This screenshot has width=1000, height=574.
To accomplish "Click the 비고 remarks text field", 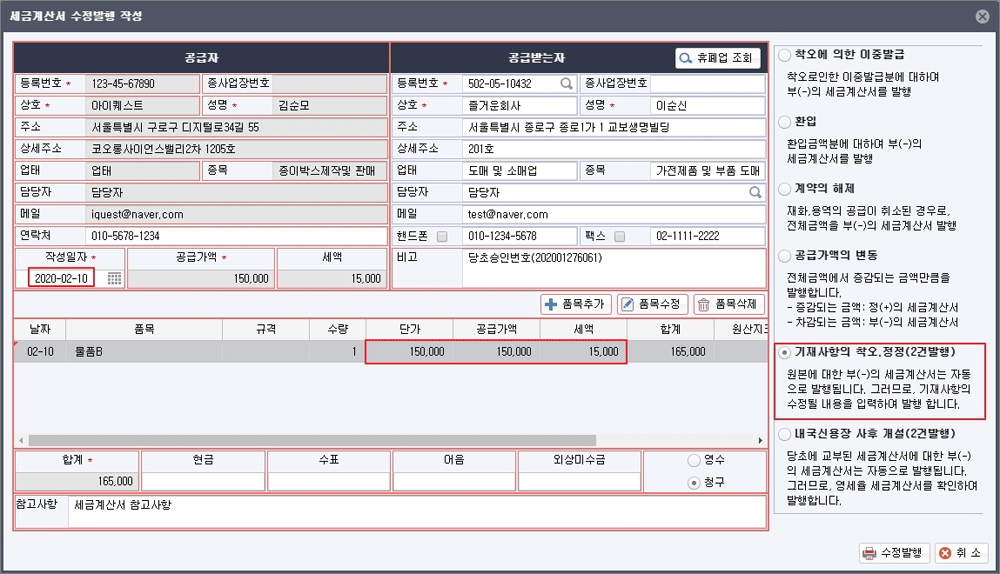I will 612,268.
